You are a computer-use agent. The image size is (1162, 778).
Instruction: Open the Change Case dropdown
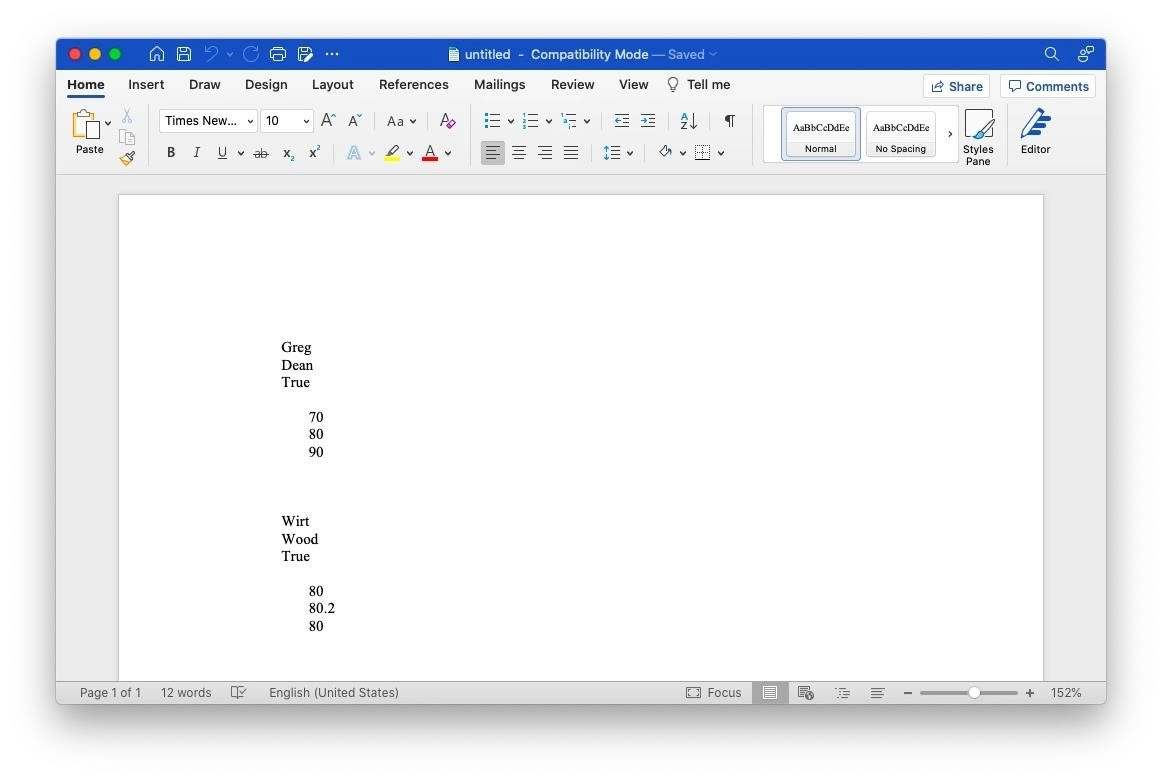402,121
